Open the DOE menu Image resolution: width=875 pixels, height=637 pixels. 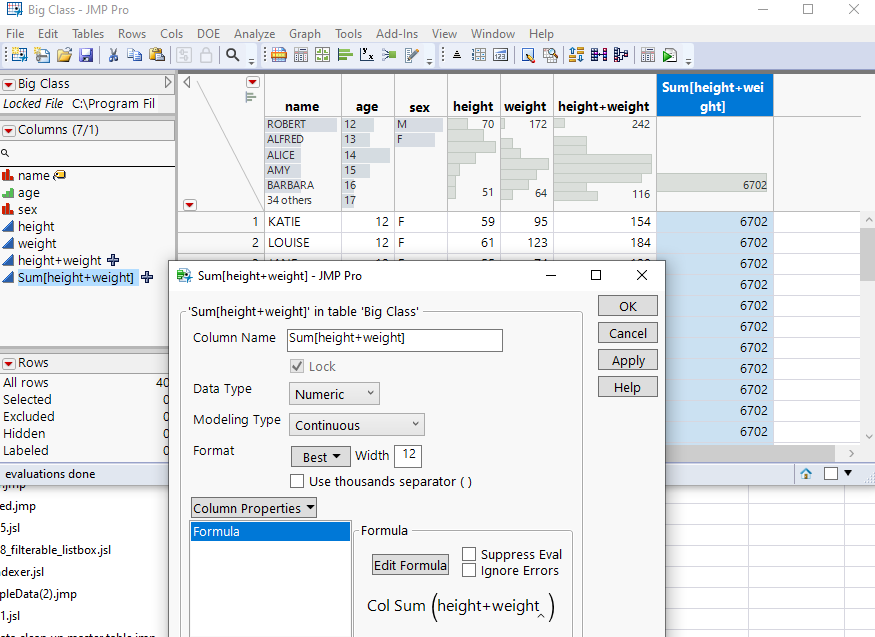pos(208,33)
